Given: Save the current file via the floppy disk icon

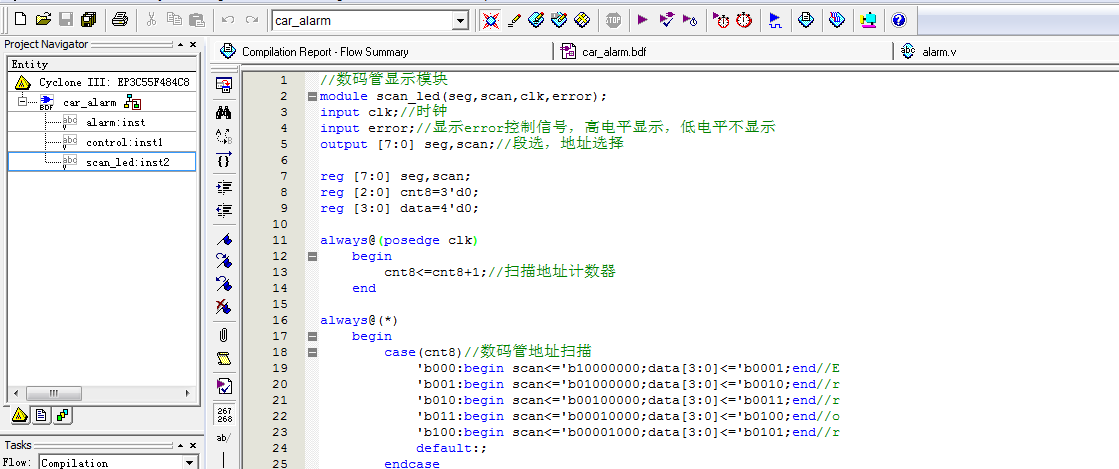Looking at the screenshot, I should 66,20.
